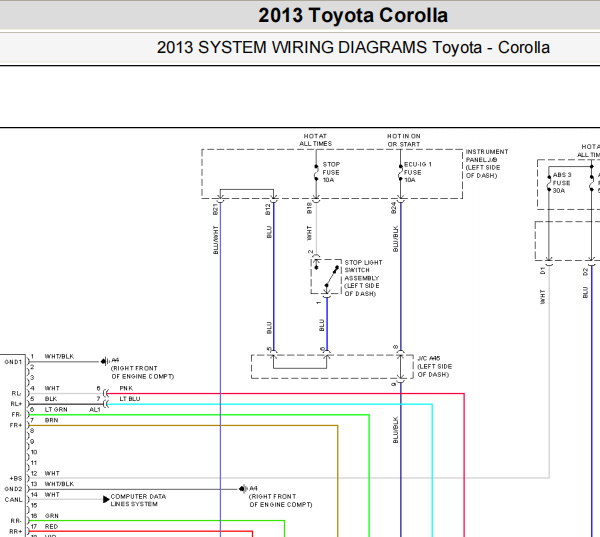The image size is (600, 537).
Task: Click the "RL-" terminal label
Action: pyautogui.click(x=16, y=393)
